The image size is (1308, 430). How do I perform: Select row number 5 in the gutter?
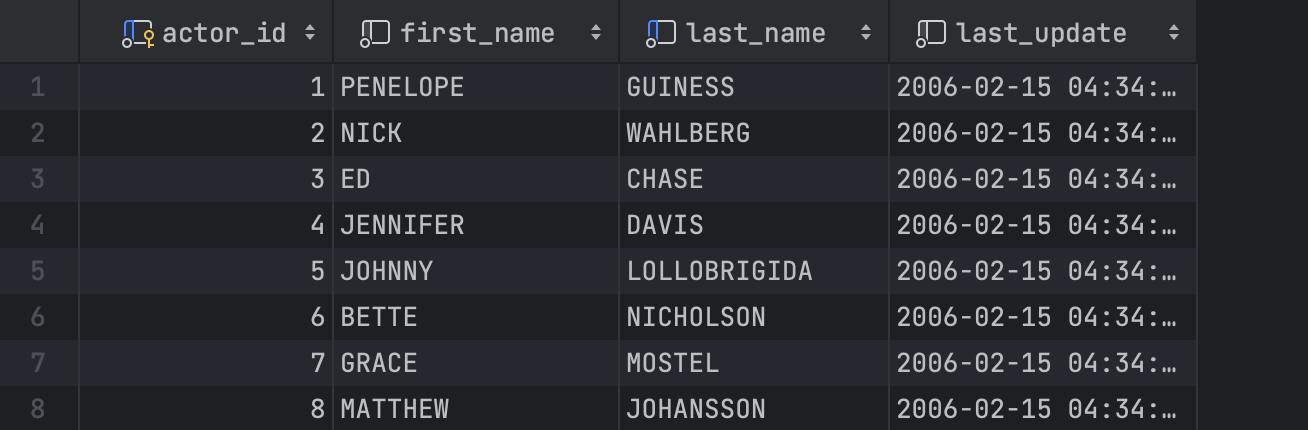point(38,271)
